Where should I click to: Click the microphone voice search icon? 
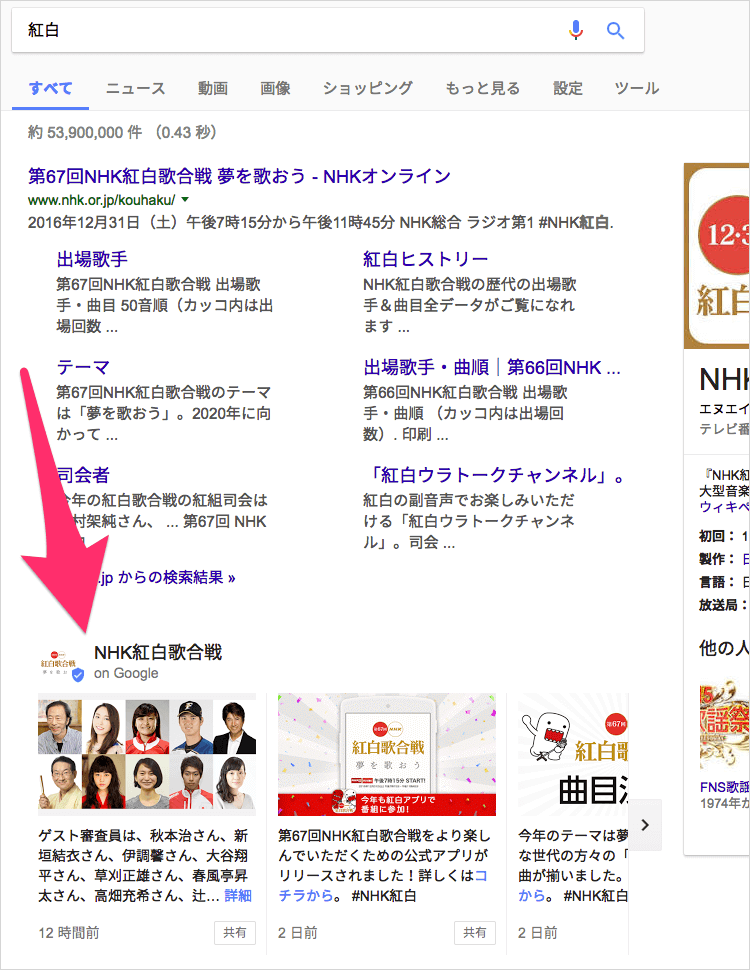575,30
